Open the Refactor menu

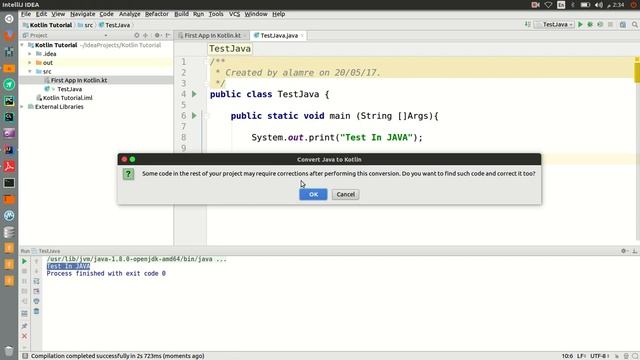(157, 14)
